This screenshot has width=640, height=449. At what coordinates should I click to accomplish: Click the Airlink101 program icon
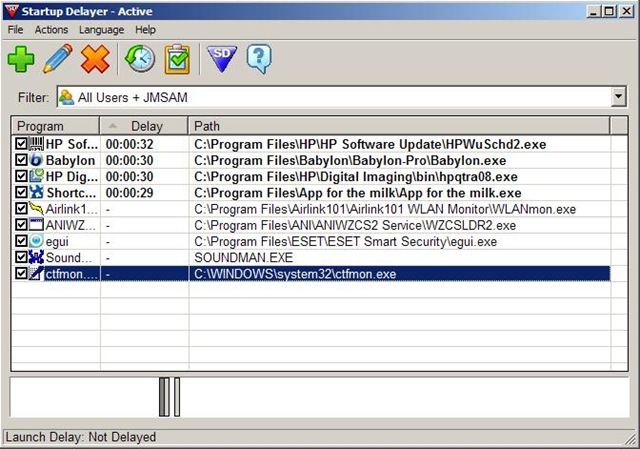click(36, 209)
